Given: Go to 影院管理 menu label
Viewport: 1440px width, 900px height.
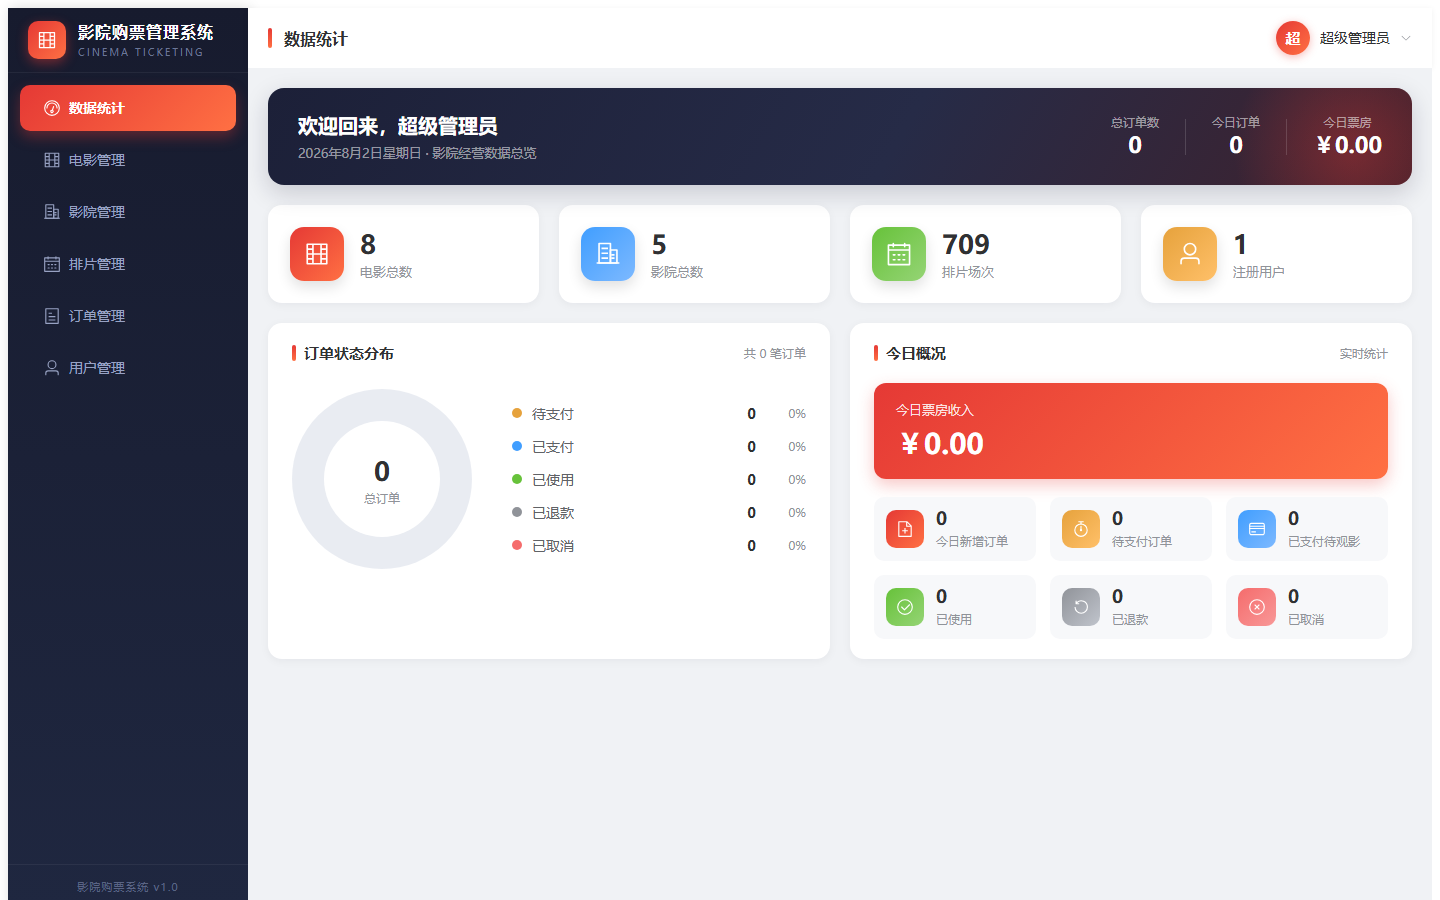Looking at the screenshot, I should click(x=97, y=212).
